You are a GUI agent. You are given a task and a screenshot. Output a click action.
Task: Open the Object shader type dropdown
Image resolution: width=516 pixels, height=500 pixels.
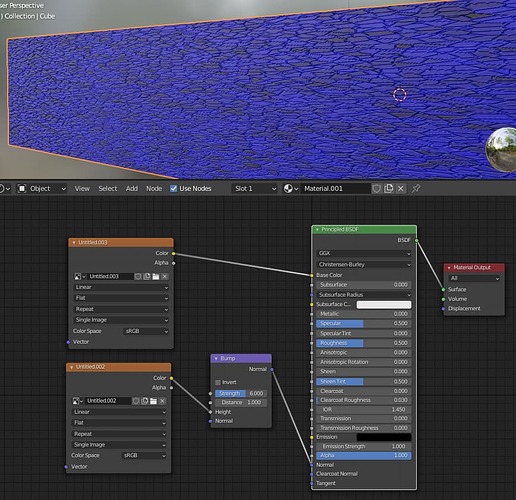tap(42, 189)
